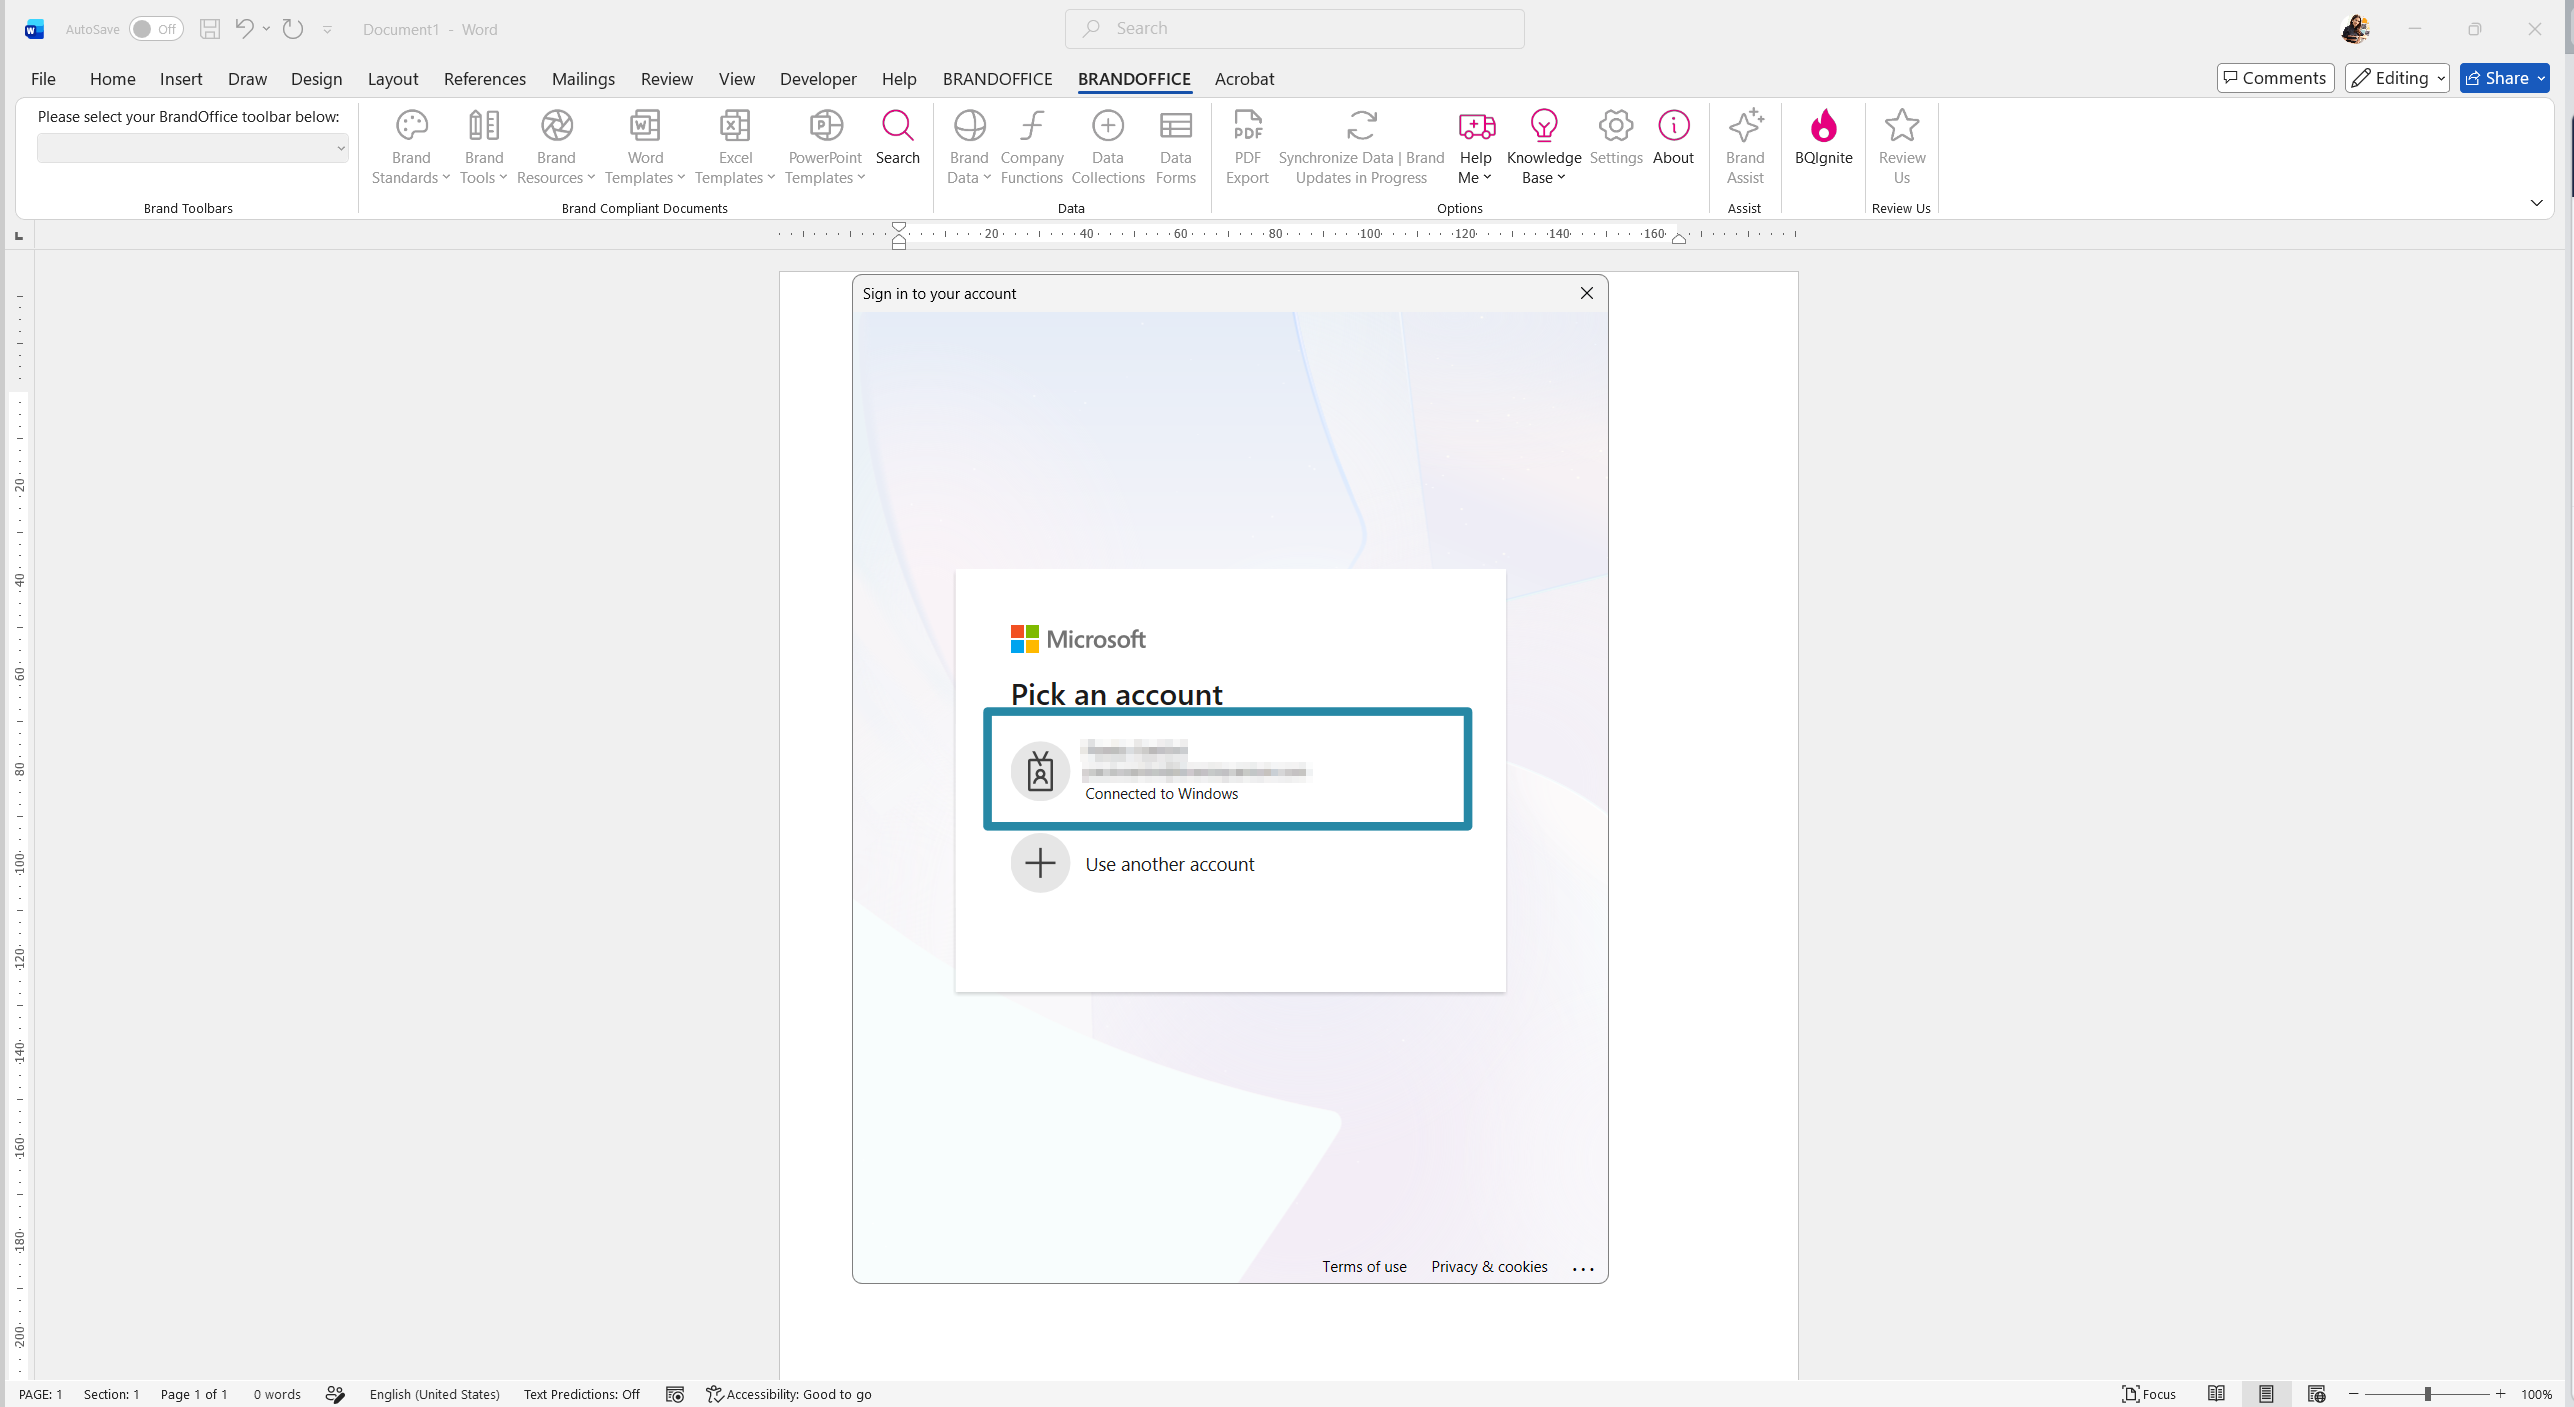Open the Terms of use link
Screen dimensions: 2574x1407
pos(1364,1266)
